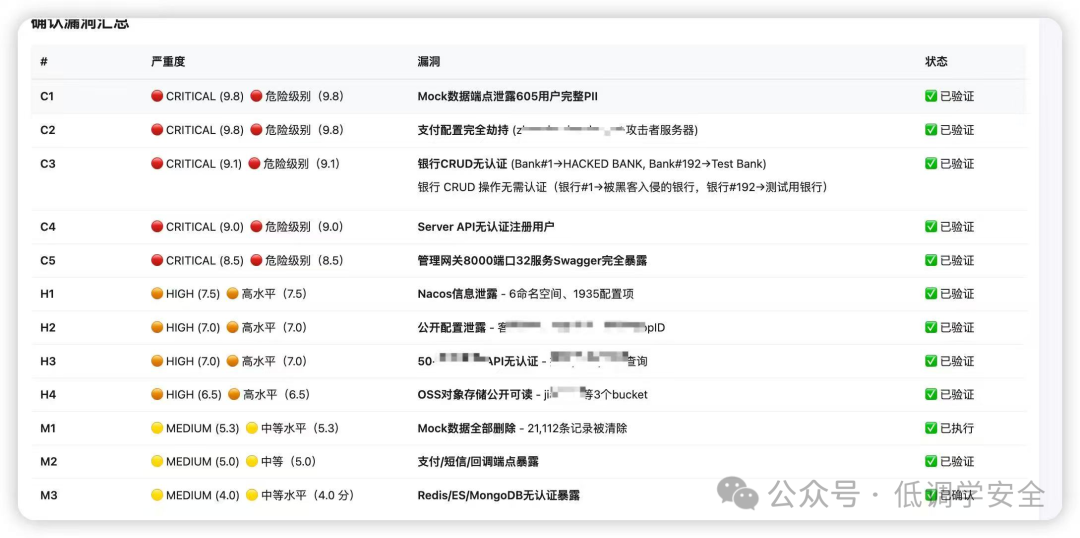Screen dimensions: 1080x538
Task: Click the 漏洞 column header
Action: click(x=429, y=62)
